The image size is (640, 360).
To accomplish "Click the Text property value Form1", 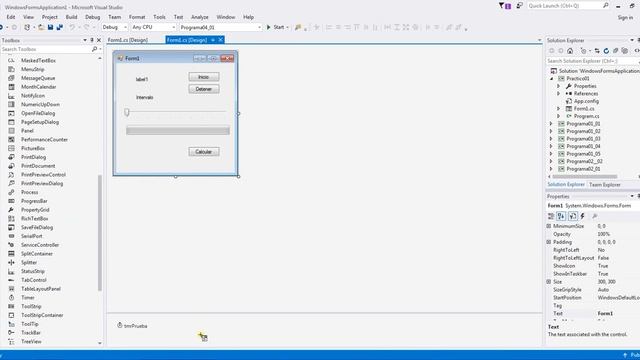I will (x=605, y=313).
